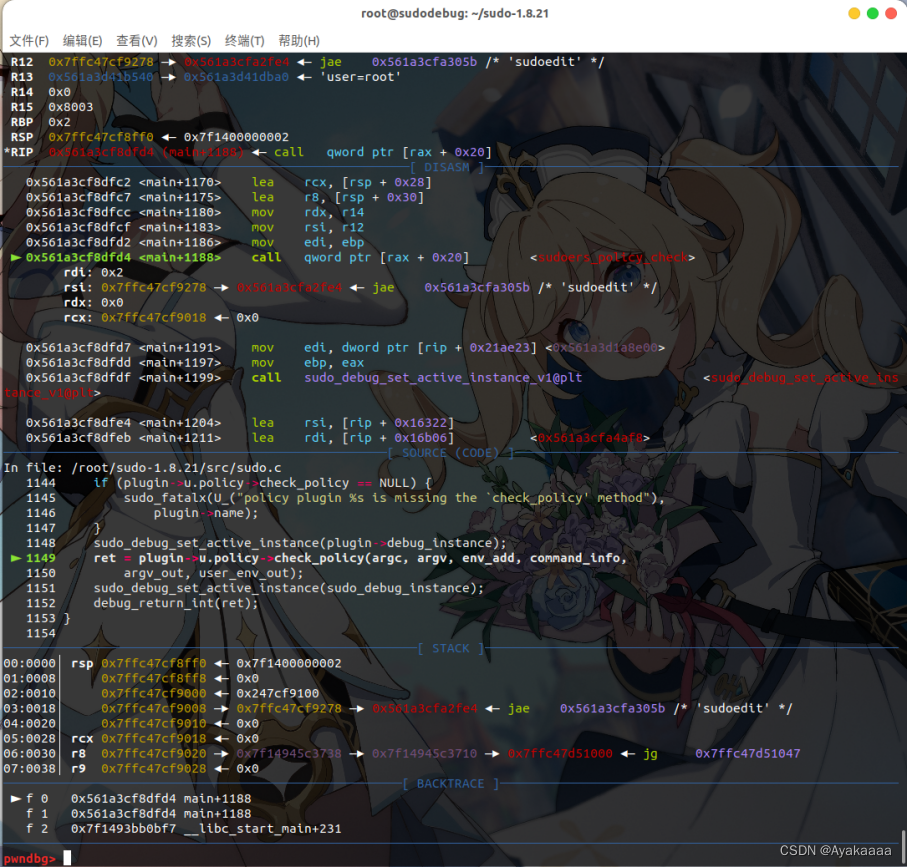
Task: Click the DISASM section header
Action: (x=447, y=167)
